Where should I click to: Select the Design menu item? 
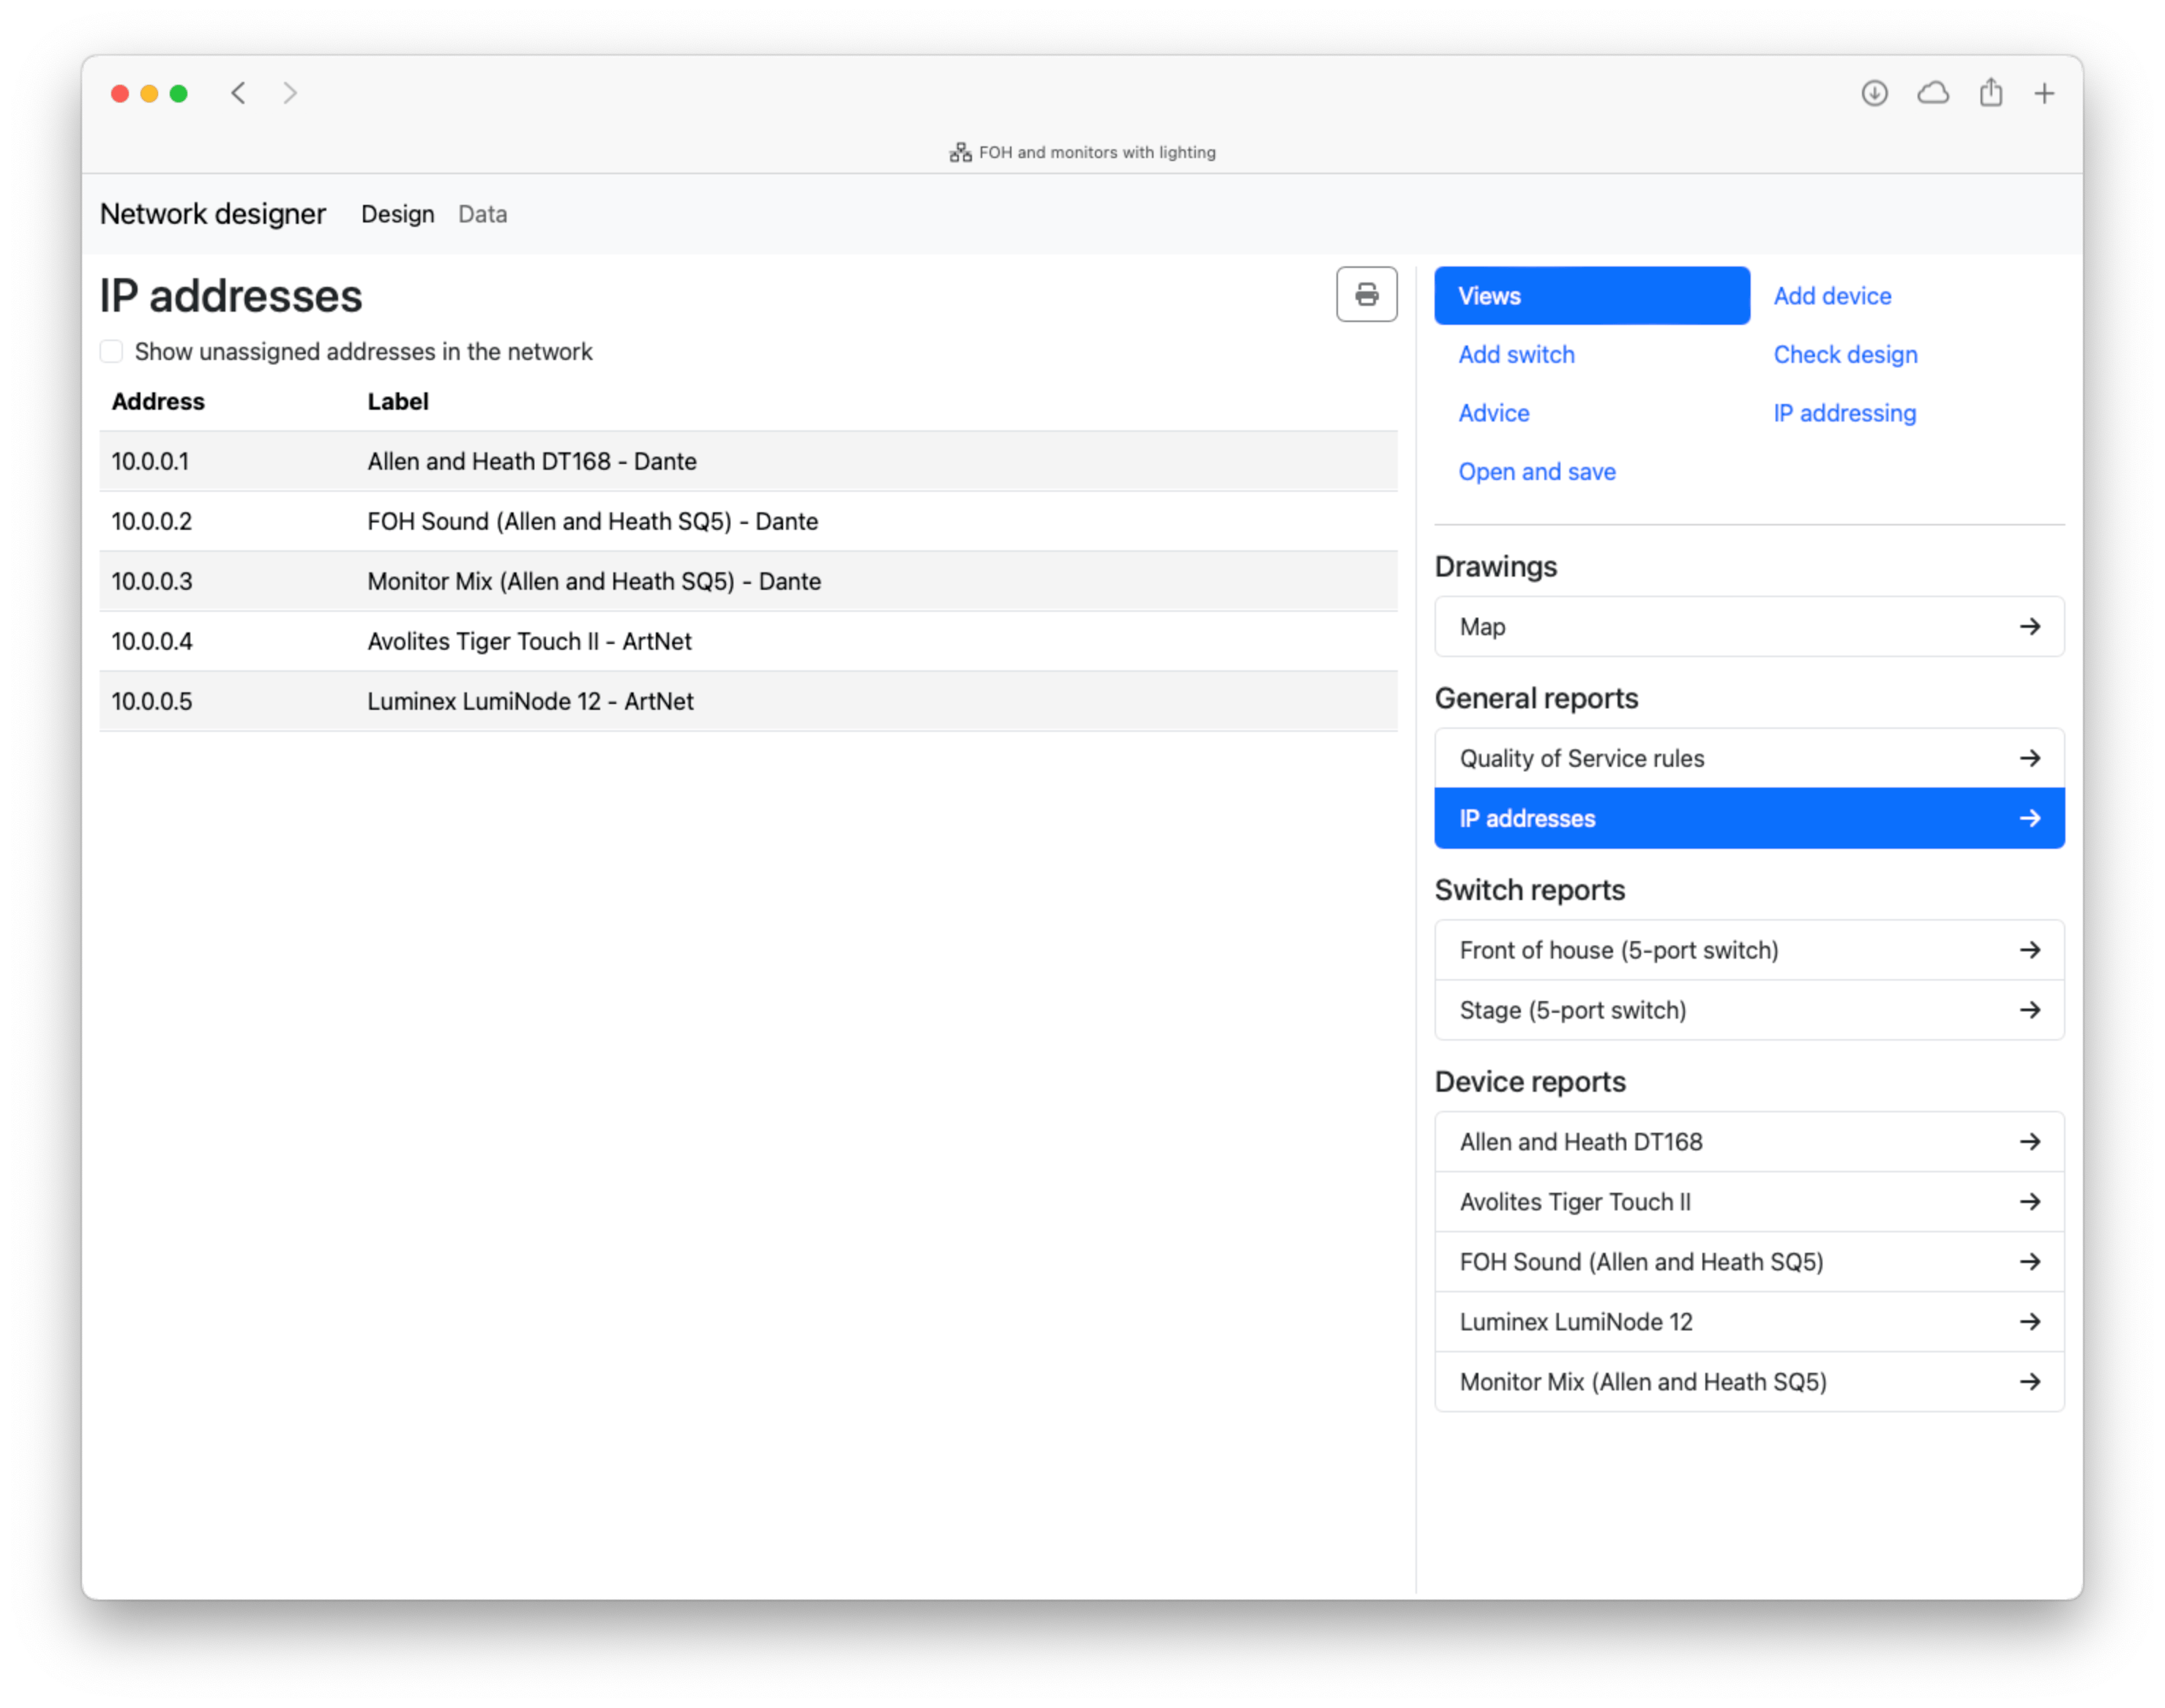click(397, 213)
